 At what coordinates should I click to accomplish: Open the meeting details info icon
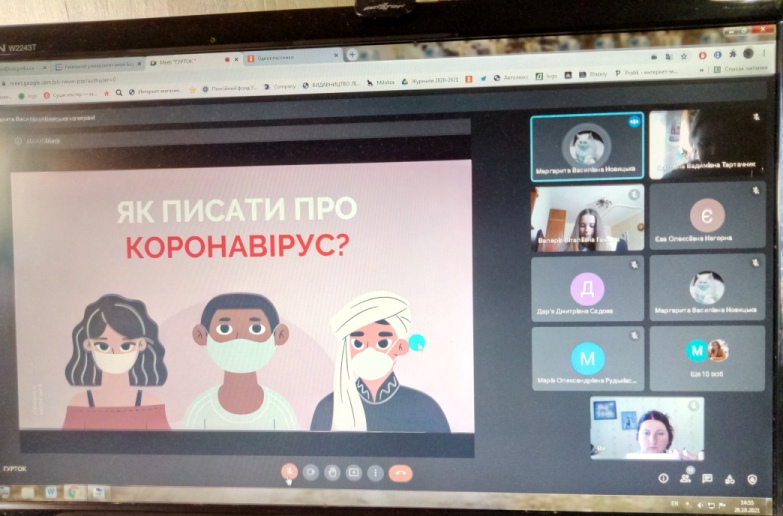pos(663,479)
